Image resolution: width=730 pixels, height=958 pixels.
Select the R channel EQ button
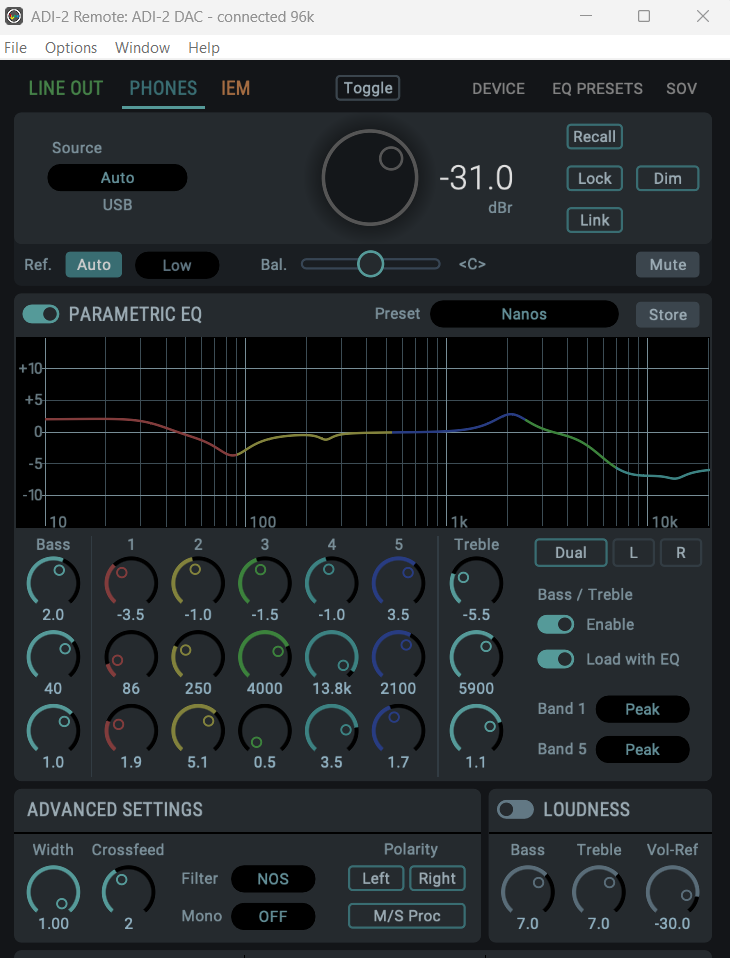[x=681, y=553]
